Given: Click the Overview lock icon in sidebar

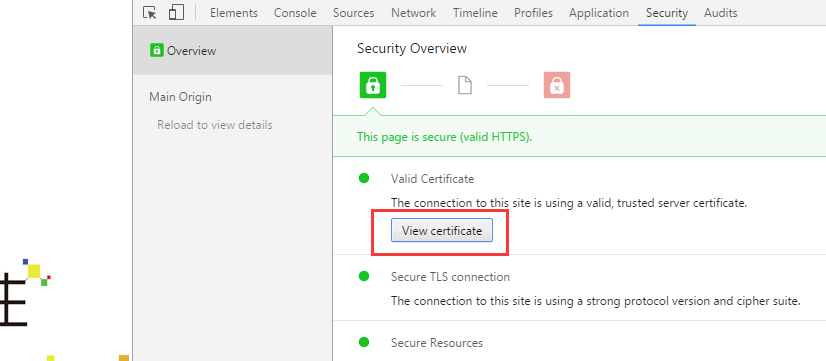Looking at the screenshot, I should tap(156, 51).
